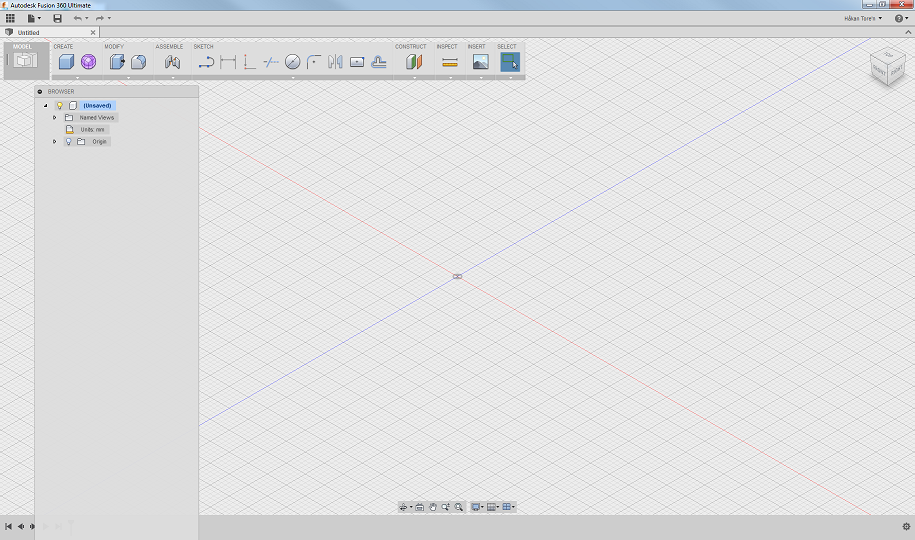This screenshot has width=915, height=540.
Task: Select the Sketch Mirror tool
Action: (x=335, y=62)
